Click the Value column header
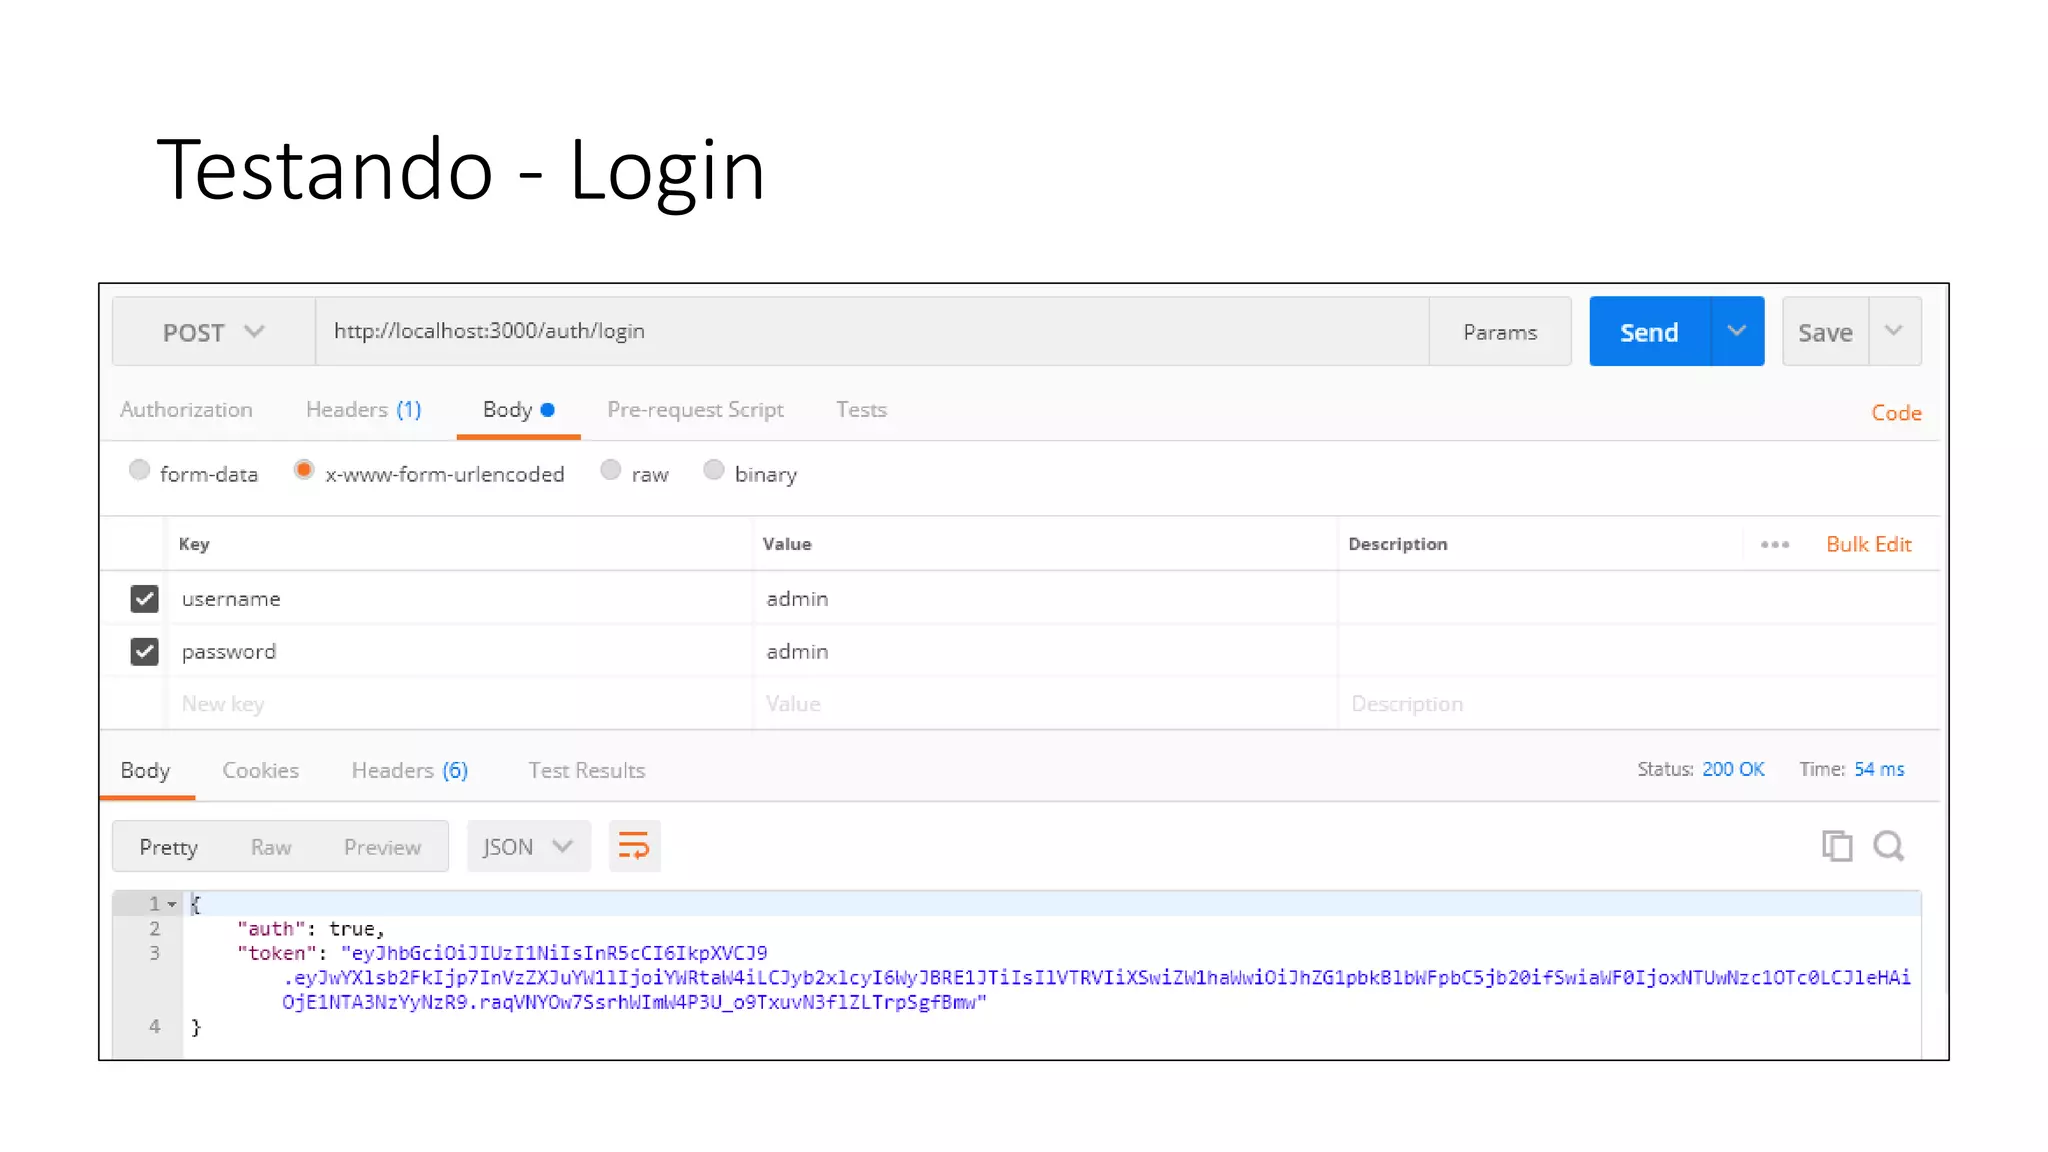 787,544
